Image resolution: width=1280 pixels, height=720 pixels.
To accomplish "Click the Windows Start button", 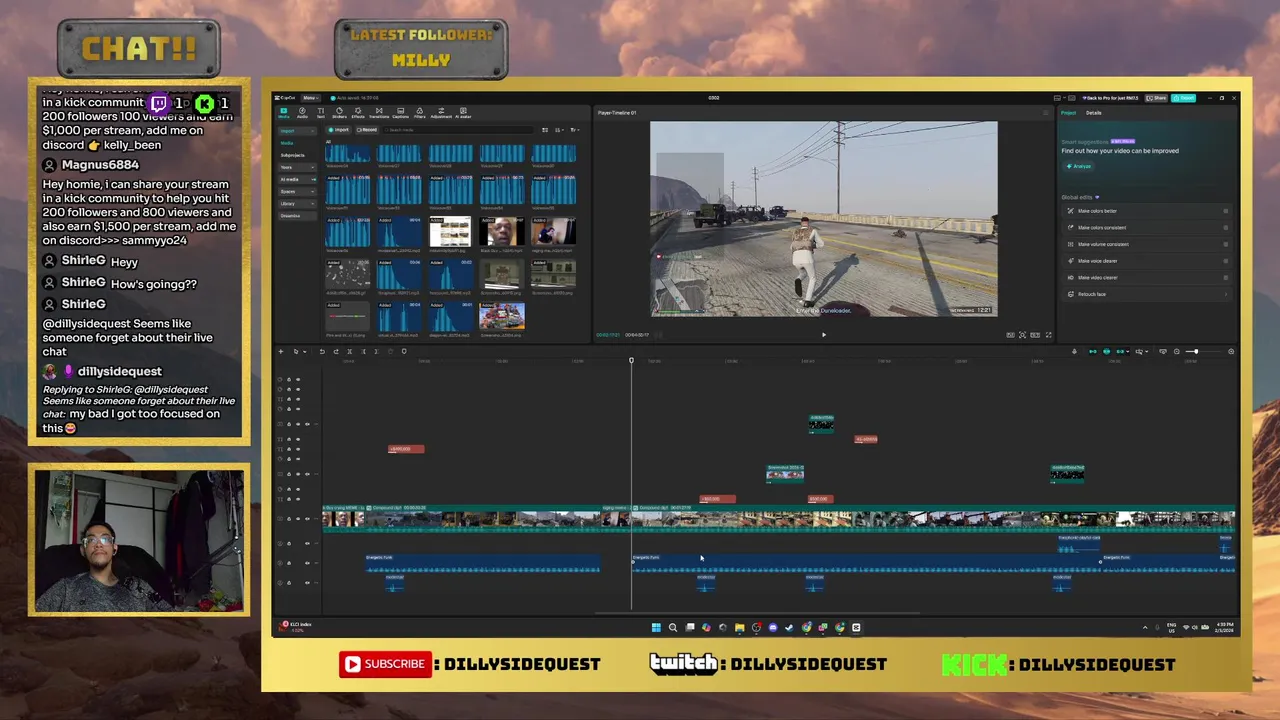I will (656, 627).
